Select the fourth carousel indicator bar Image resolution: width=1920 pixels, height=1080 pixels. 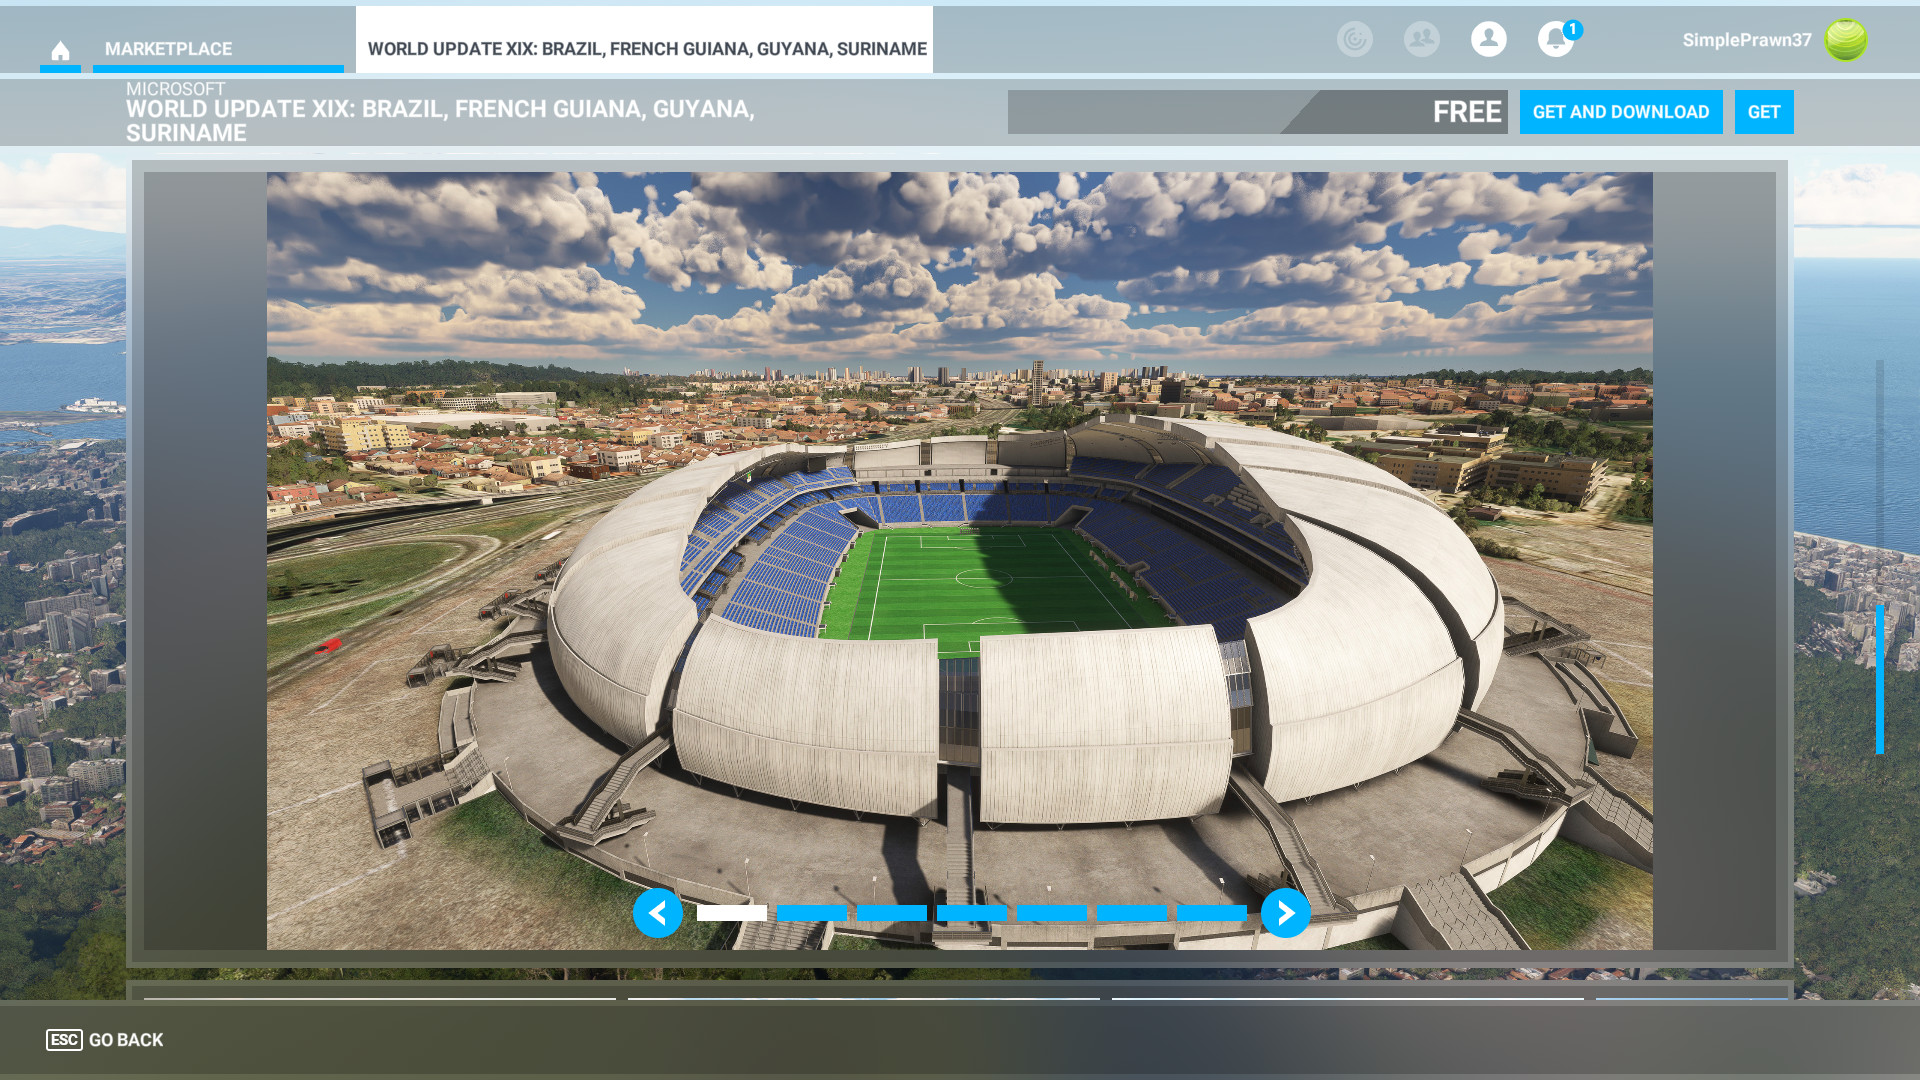[x=972, y=913]
